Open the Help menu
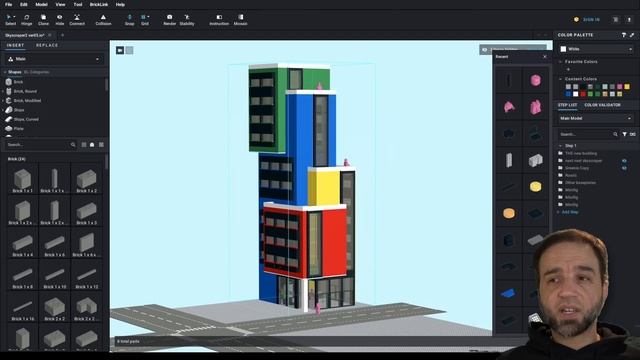 (120, 4)
